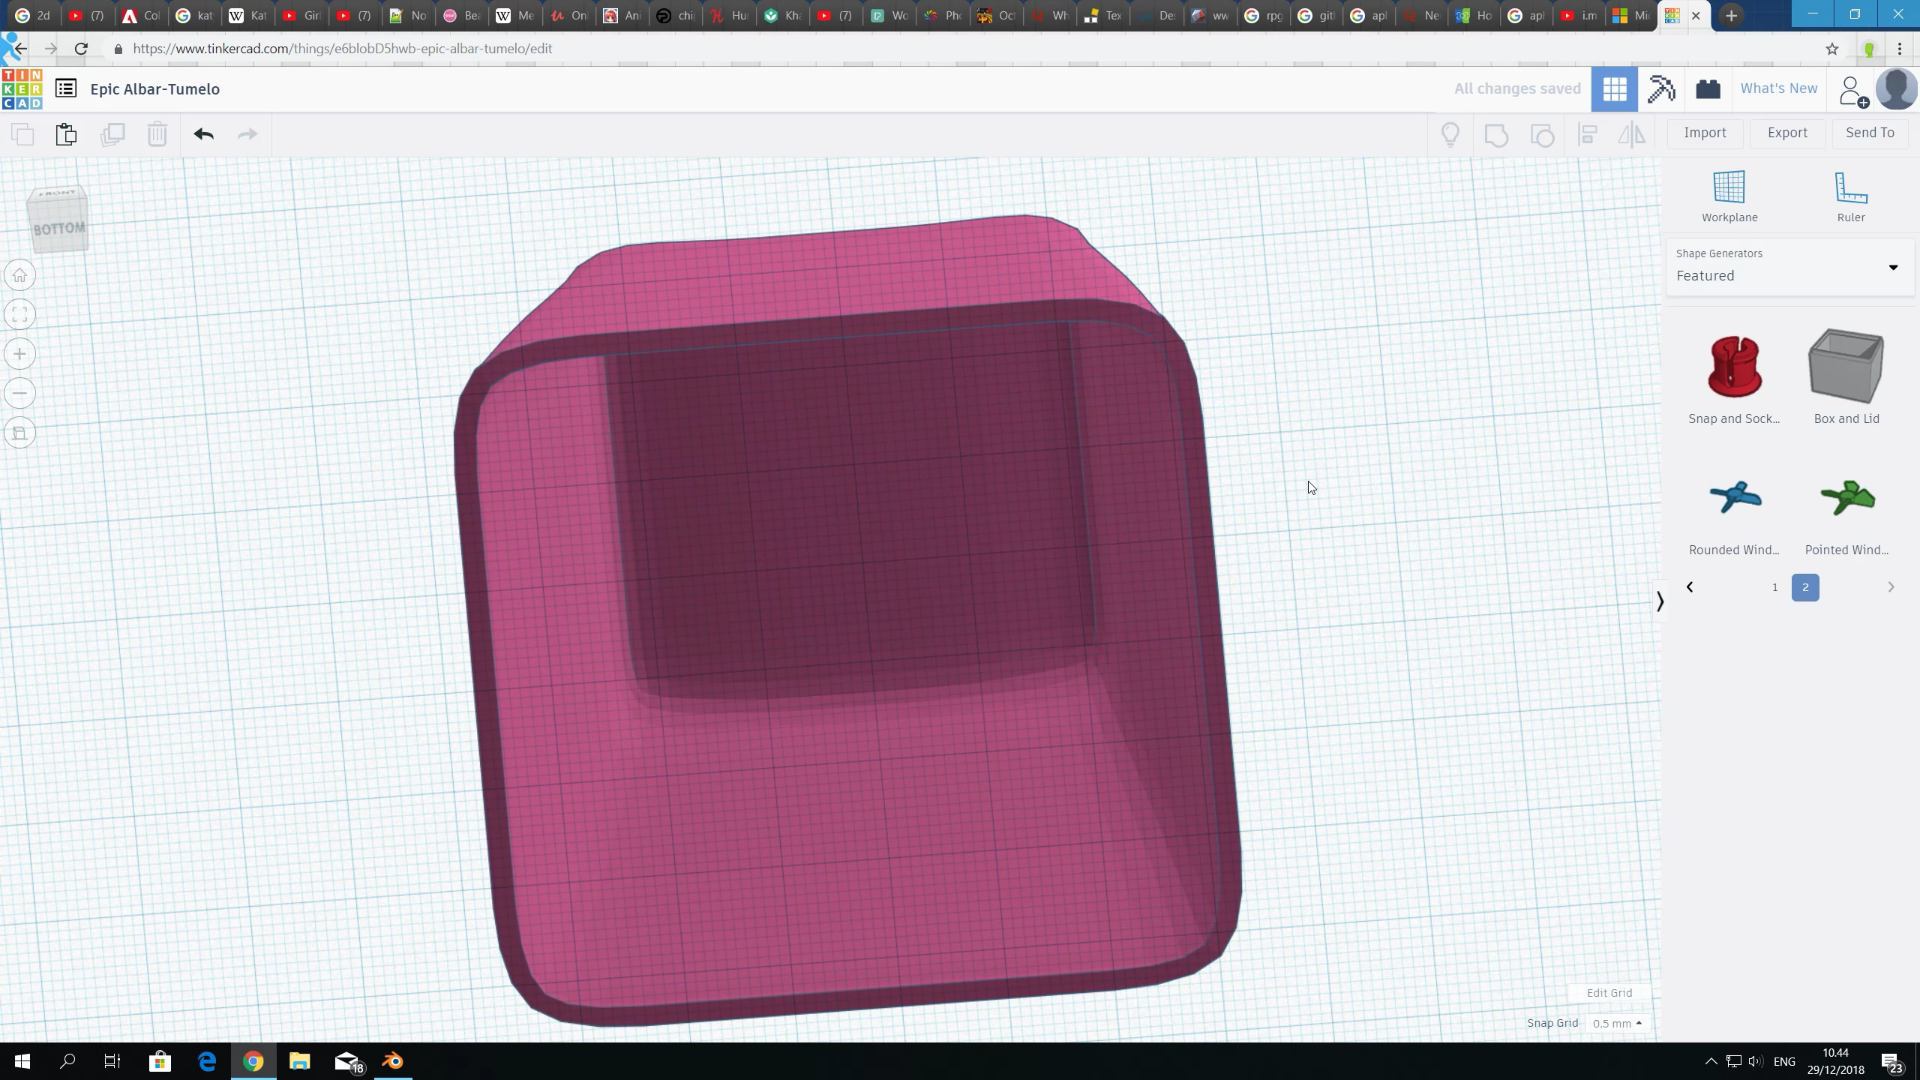Click the Send To button
1920x1080 pixels.
[x=1870, y=132]
